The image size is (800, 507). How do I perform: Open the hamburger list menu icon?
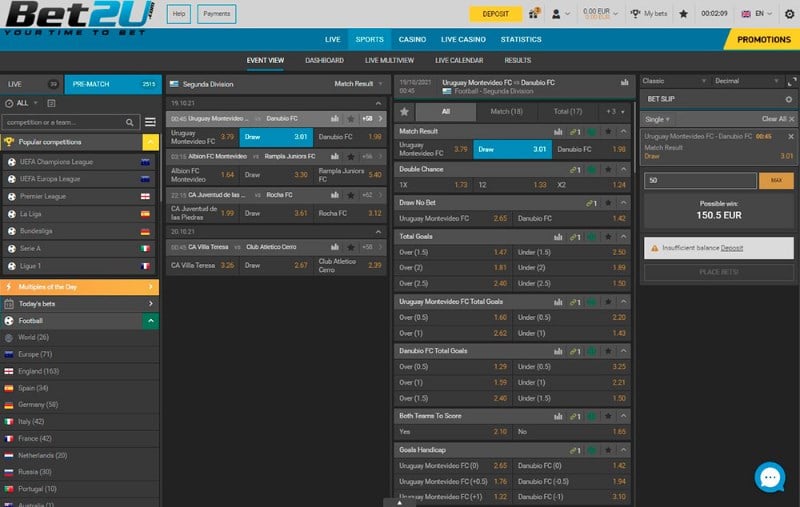click(150, 122)
